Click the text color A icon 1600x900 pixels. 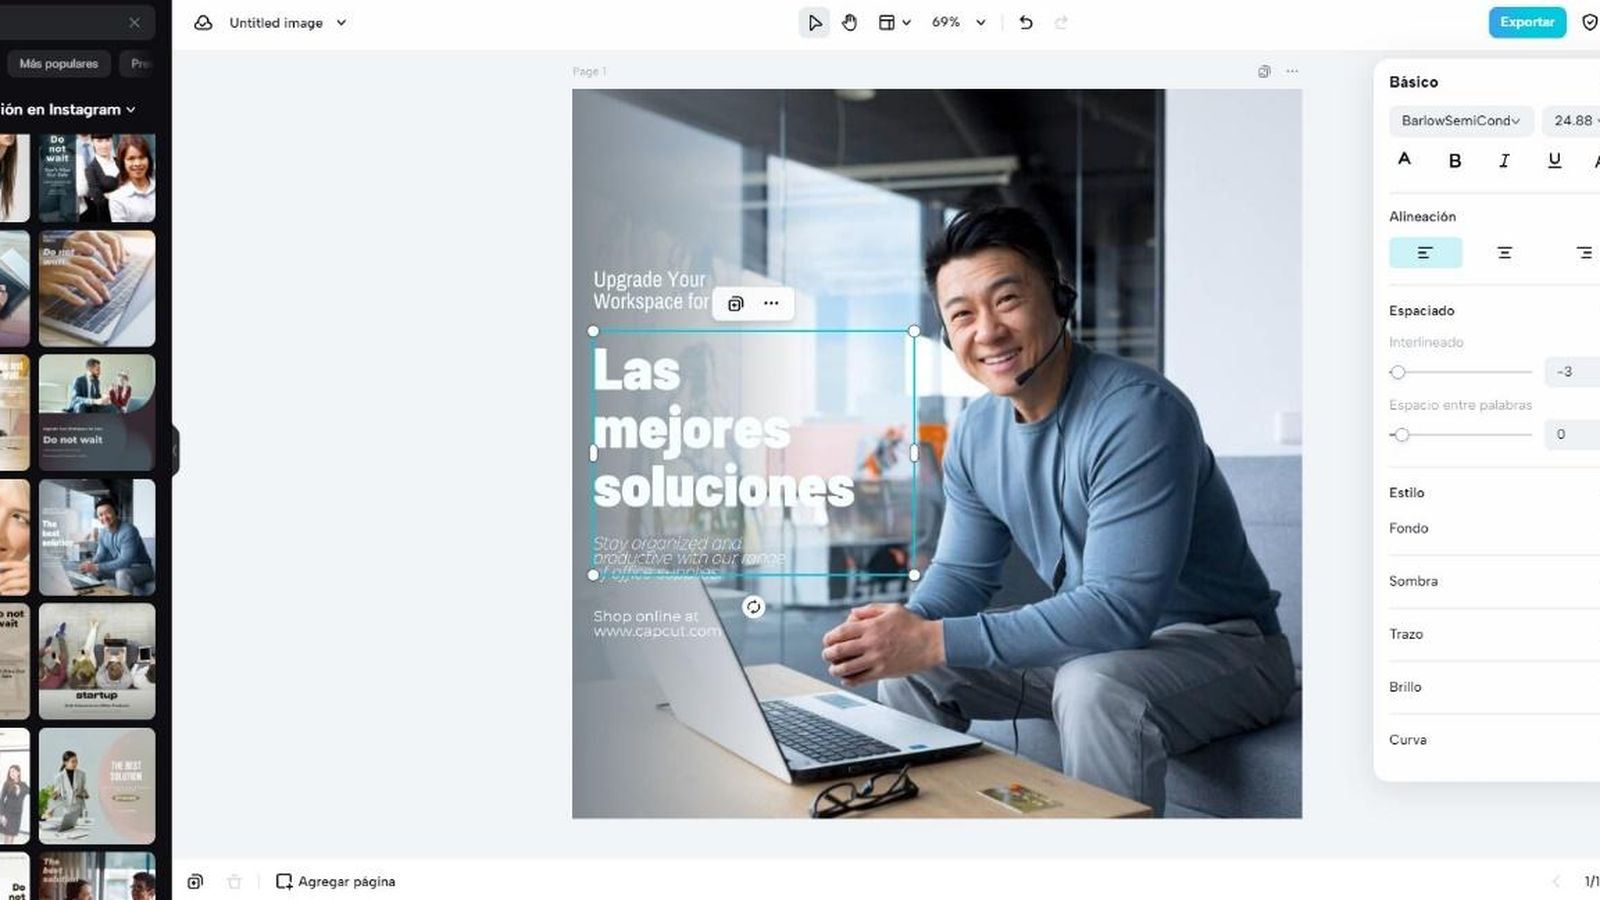tap(1404, 160)
